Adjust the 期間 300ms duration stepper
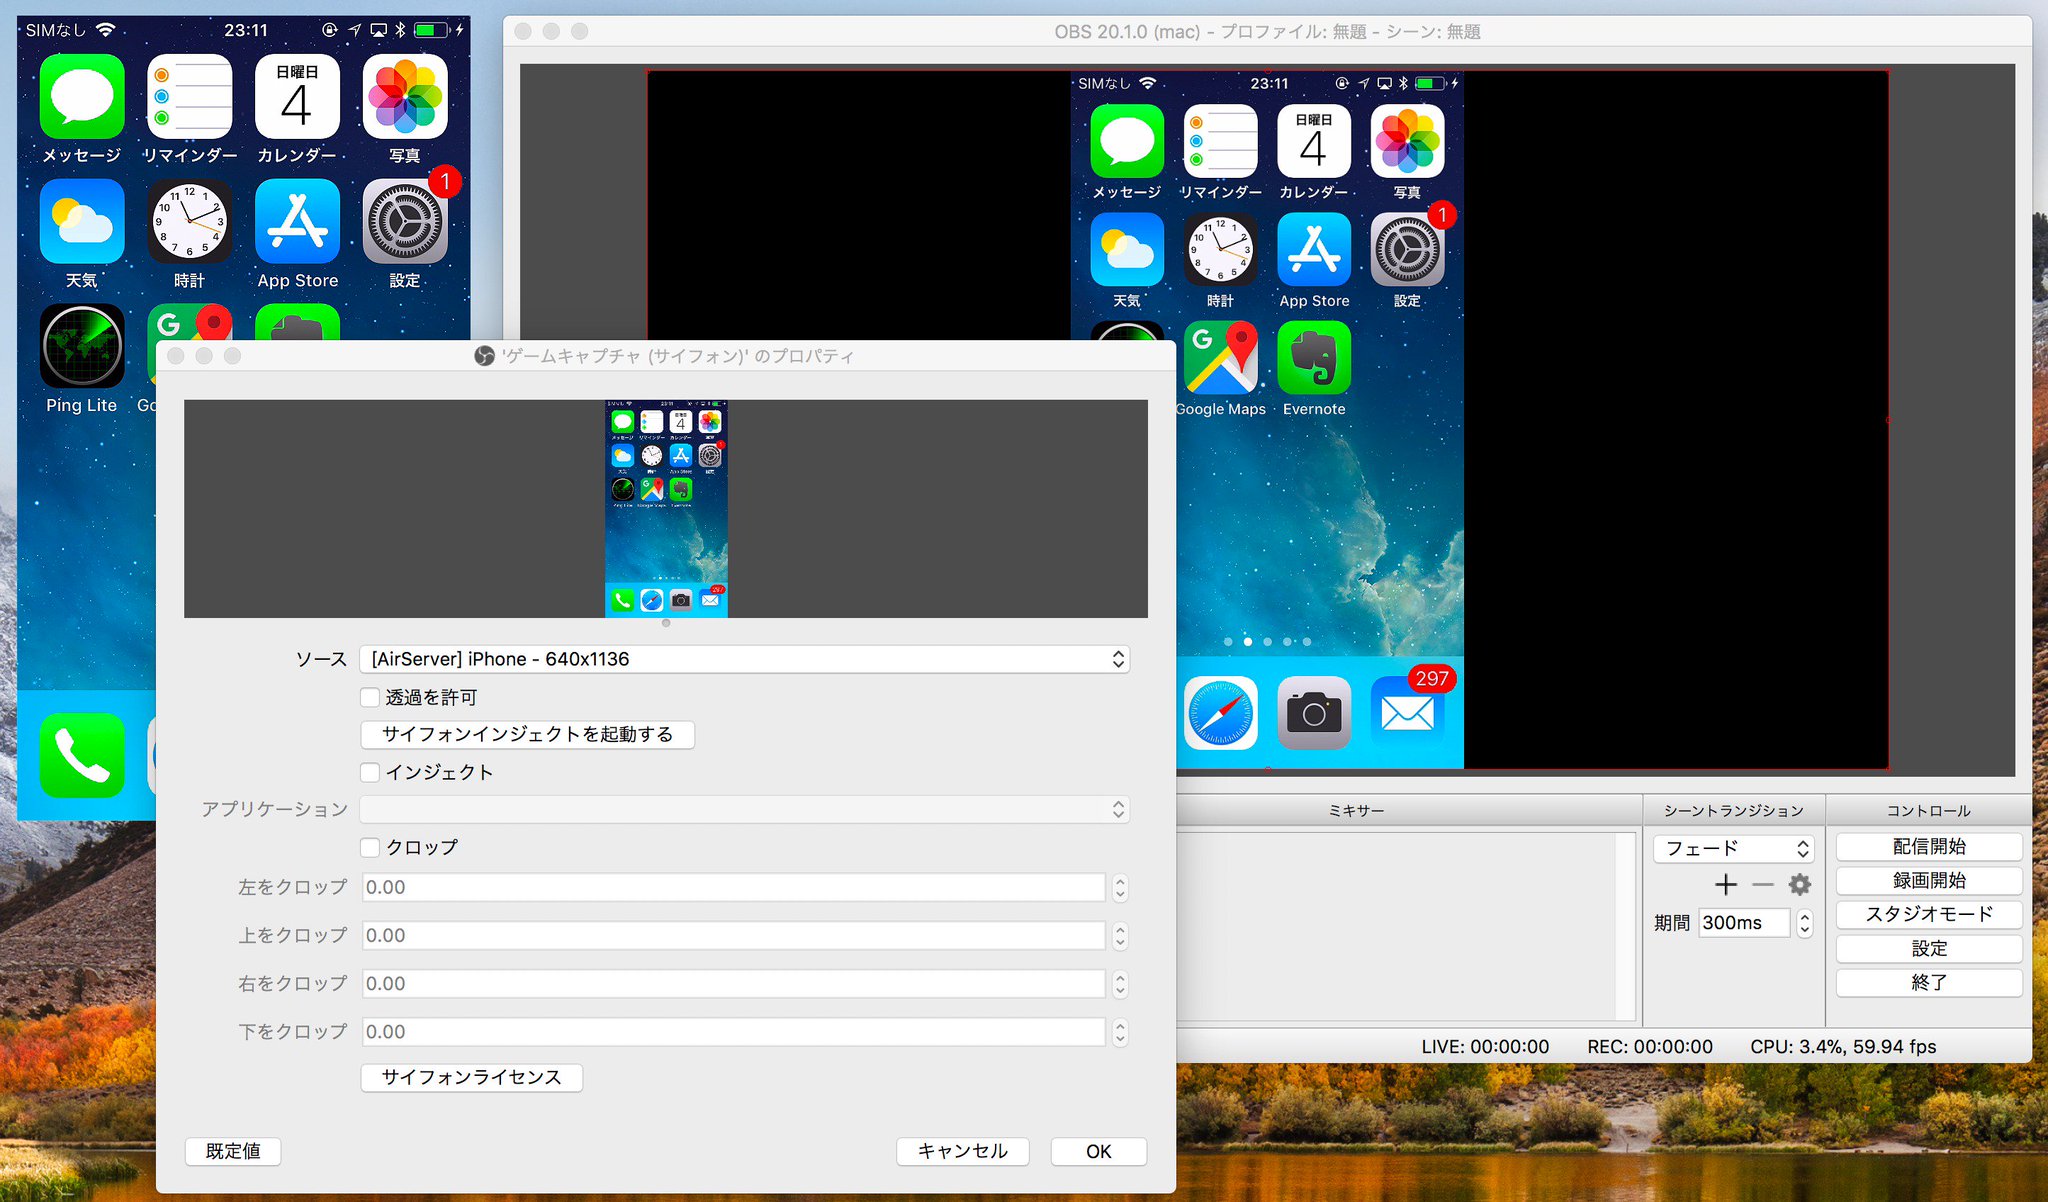 (1805, 923)
